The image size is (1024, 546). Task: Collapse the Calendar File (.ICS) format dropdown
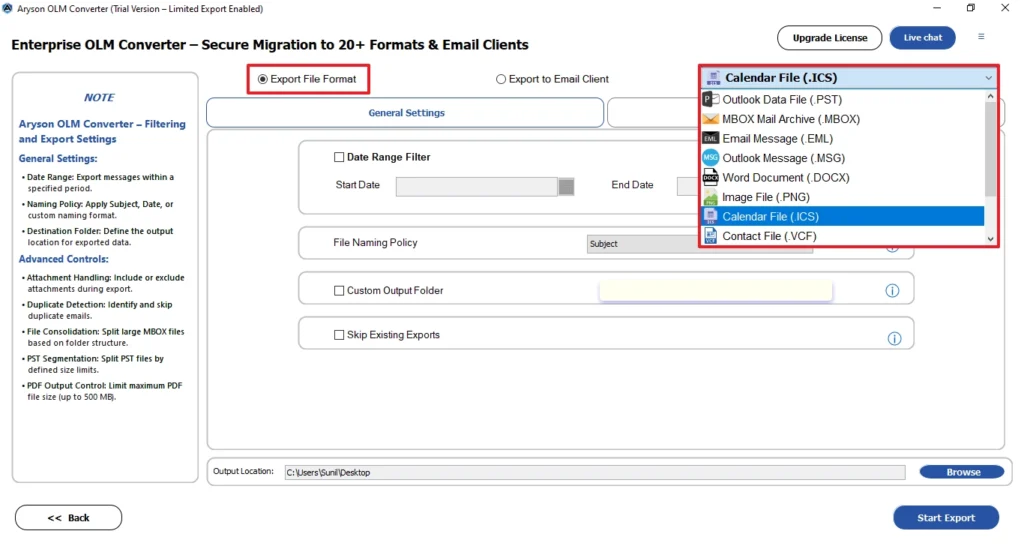coord(989,78)
